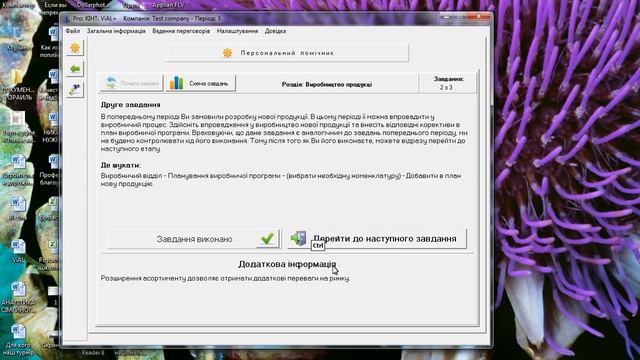Click the green checkmark on Завдання виконано
The height and width of the screenshot is (360, 640).
click(x=268, y=239)
